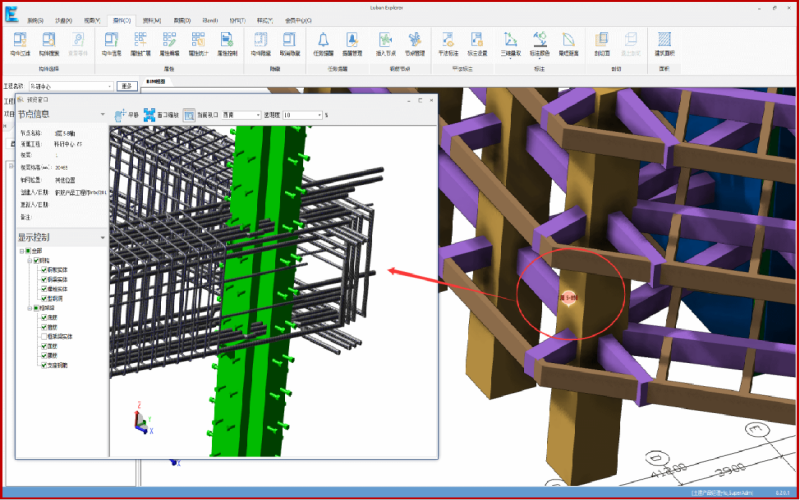The height and width of the screenshot is (500, 800).
Task: Click the 更多 button beside project name
Action: [127, 86]
